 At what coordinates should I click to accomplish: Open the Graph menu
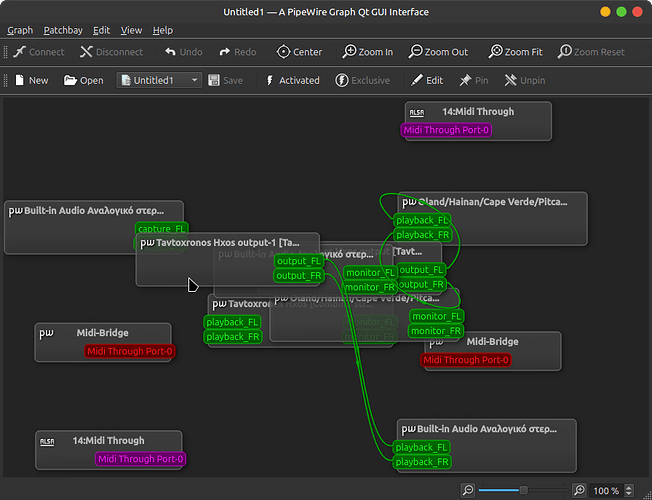coord(20,30)
